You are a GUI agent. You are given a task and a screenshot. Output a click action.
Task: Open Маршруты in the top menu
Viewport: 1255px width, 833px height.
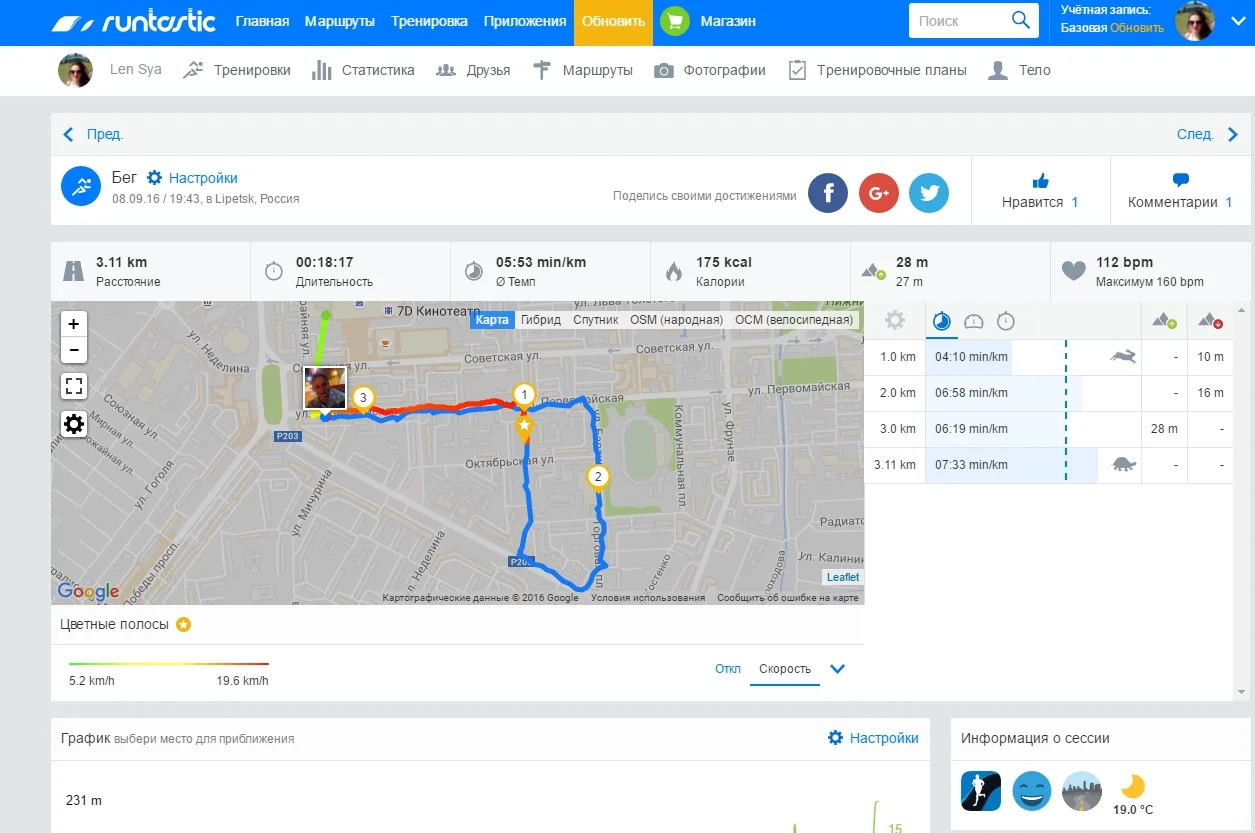pos(340,21)
